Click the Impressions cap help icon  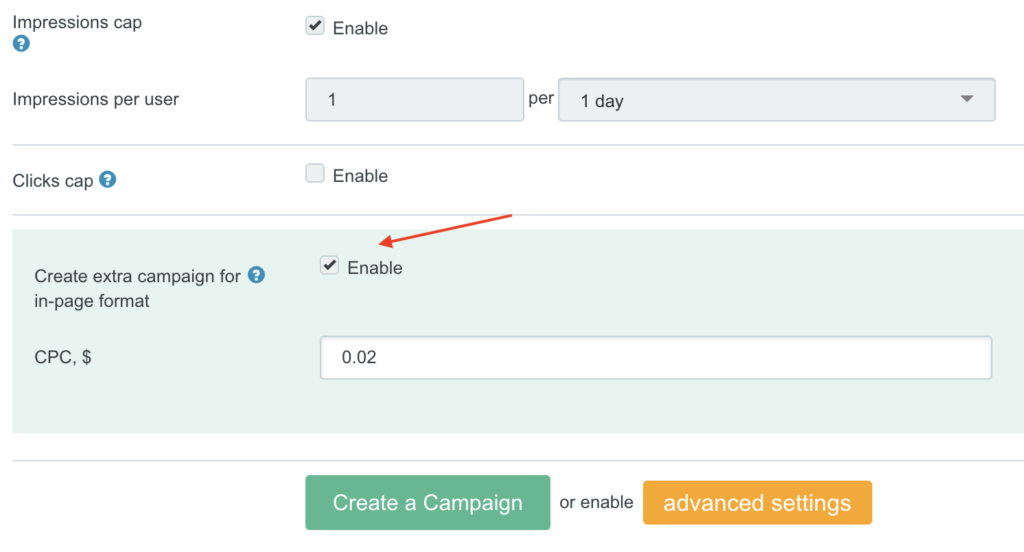(x=21, y=44)
